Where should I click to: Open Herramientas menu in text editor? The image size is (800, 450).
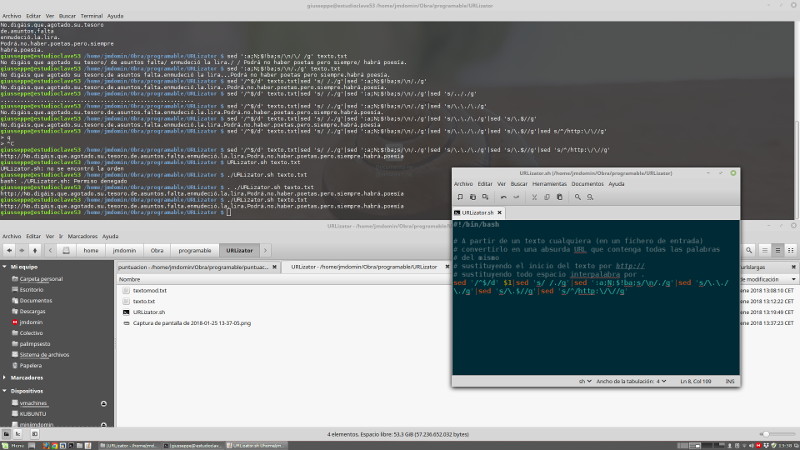coord(549,184)
